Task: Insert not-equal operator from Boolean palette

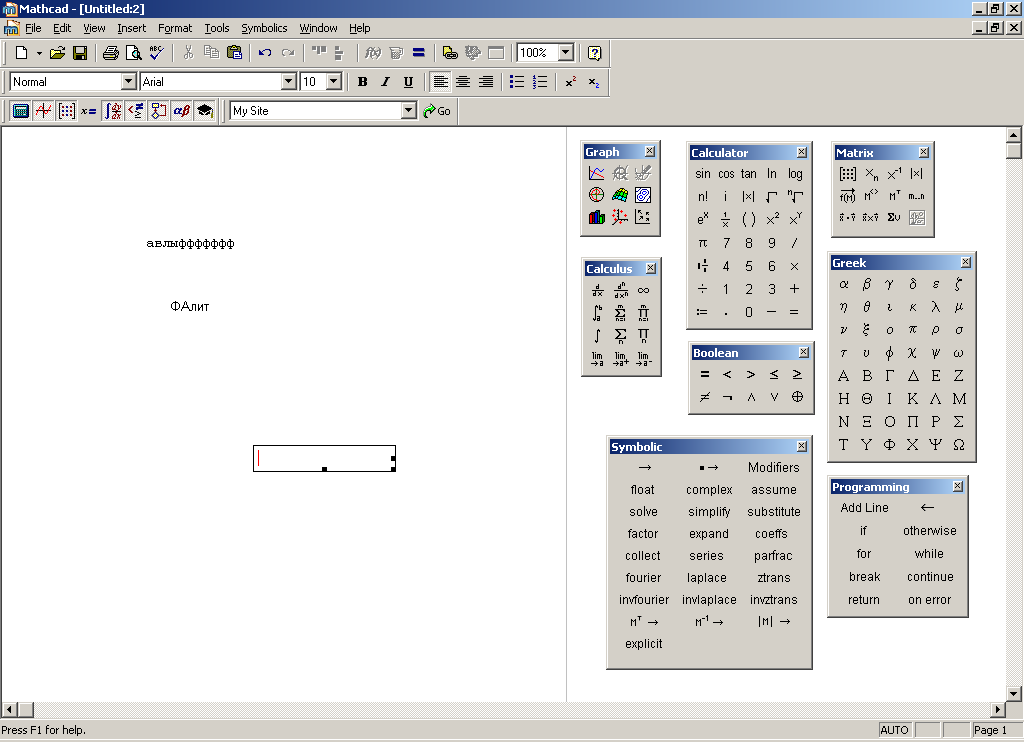Action: pyautogui.click(x=705, y=397)
